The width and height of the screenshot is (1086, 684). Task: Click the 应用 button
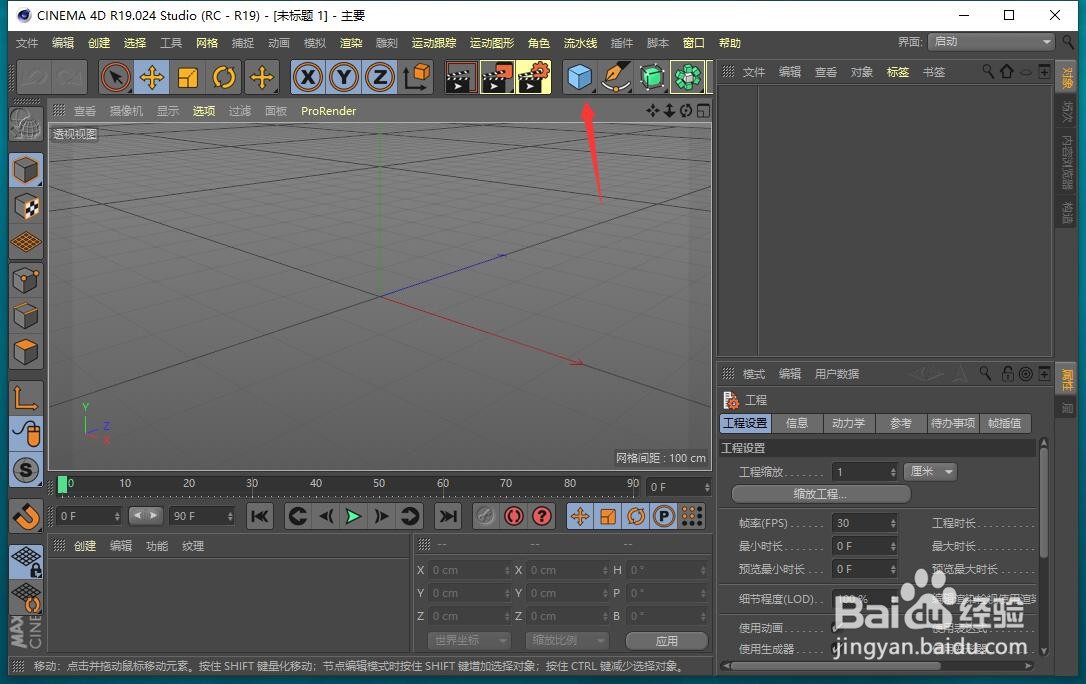[666, 640]
